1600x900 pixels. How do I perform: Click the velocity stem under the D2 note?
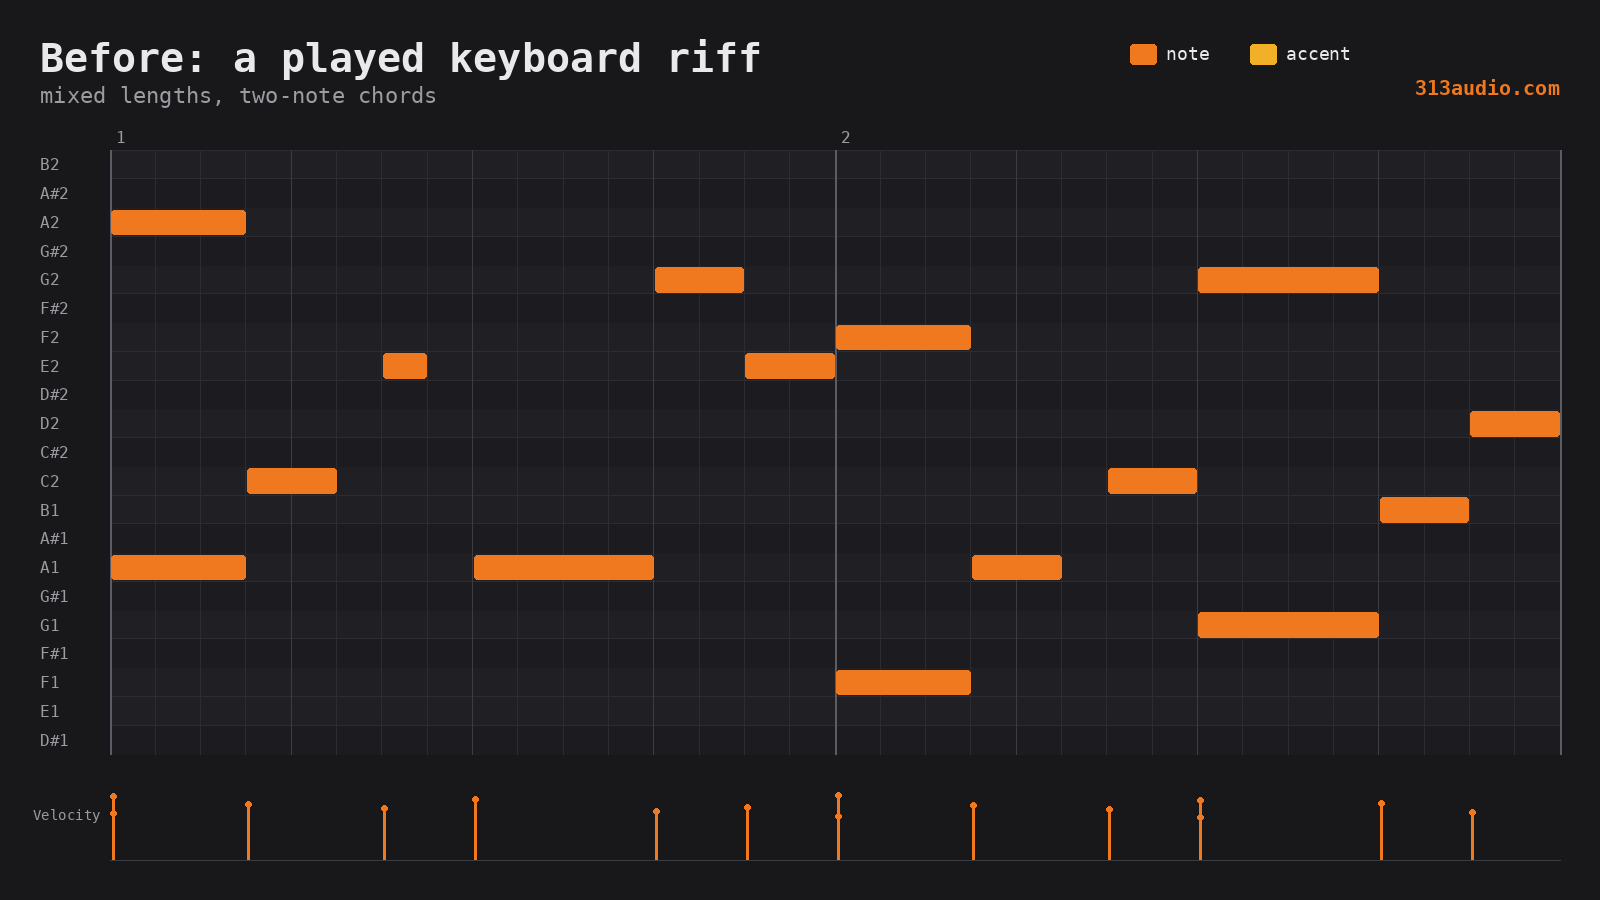1472,836
